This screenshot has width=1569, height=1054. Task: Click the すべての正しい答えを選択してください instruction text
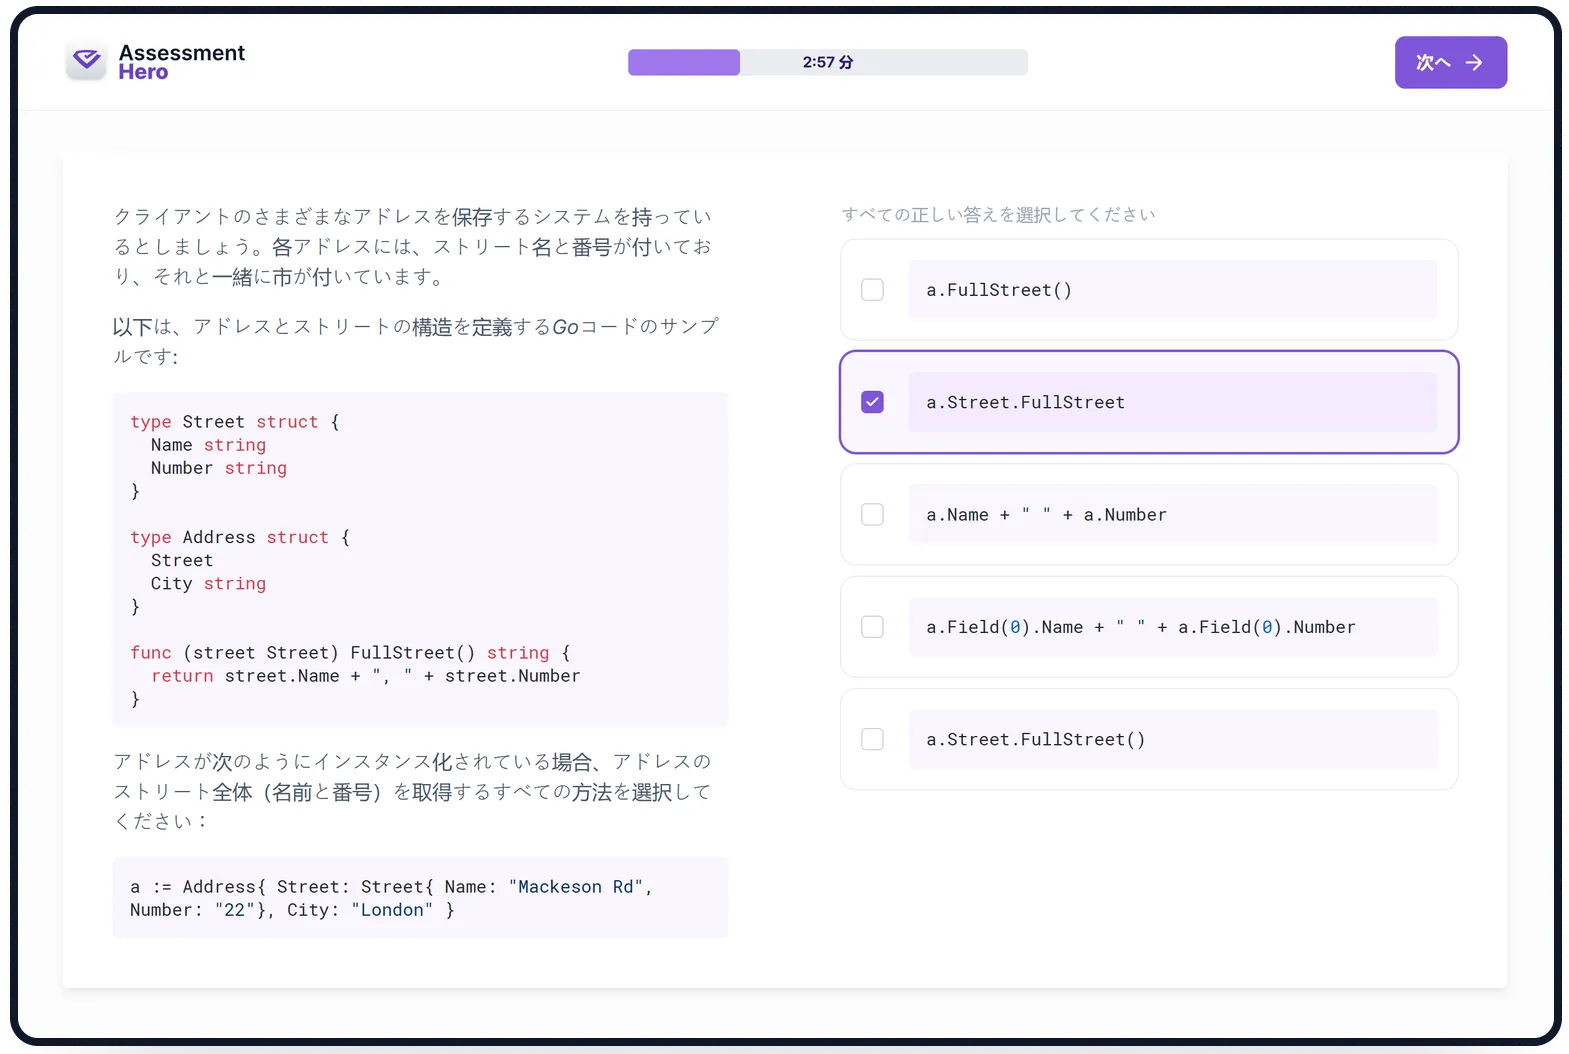pyautogui.click(x=998, y=215)
